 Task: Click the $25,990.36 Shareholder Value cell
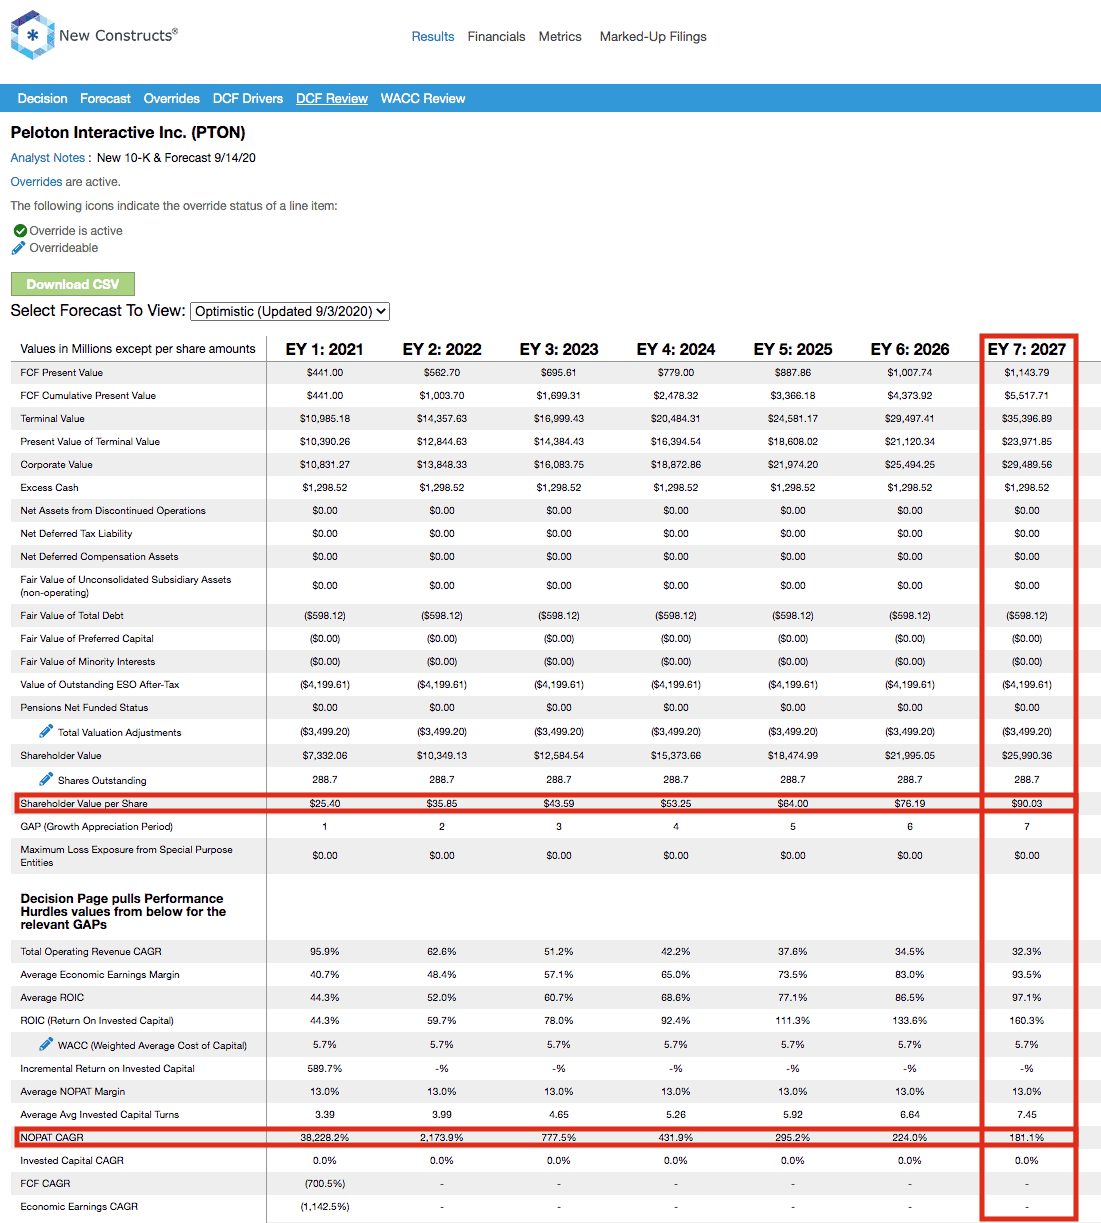(x=1027, y=756)
